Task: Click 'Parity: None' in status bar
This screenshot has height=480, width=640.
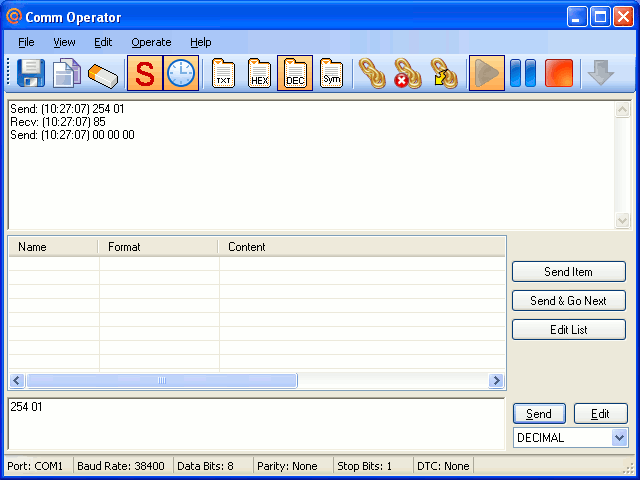Action: coord(287,466)
